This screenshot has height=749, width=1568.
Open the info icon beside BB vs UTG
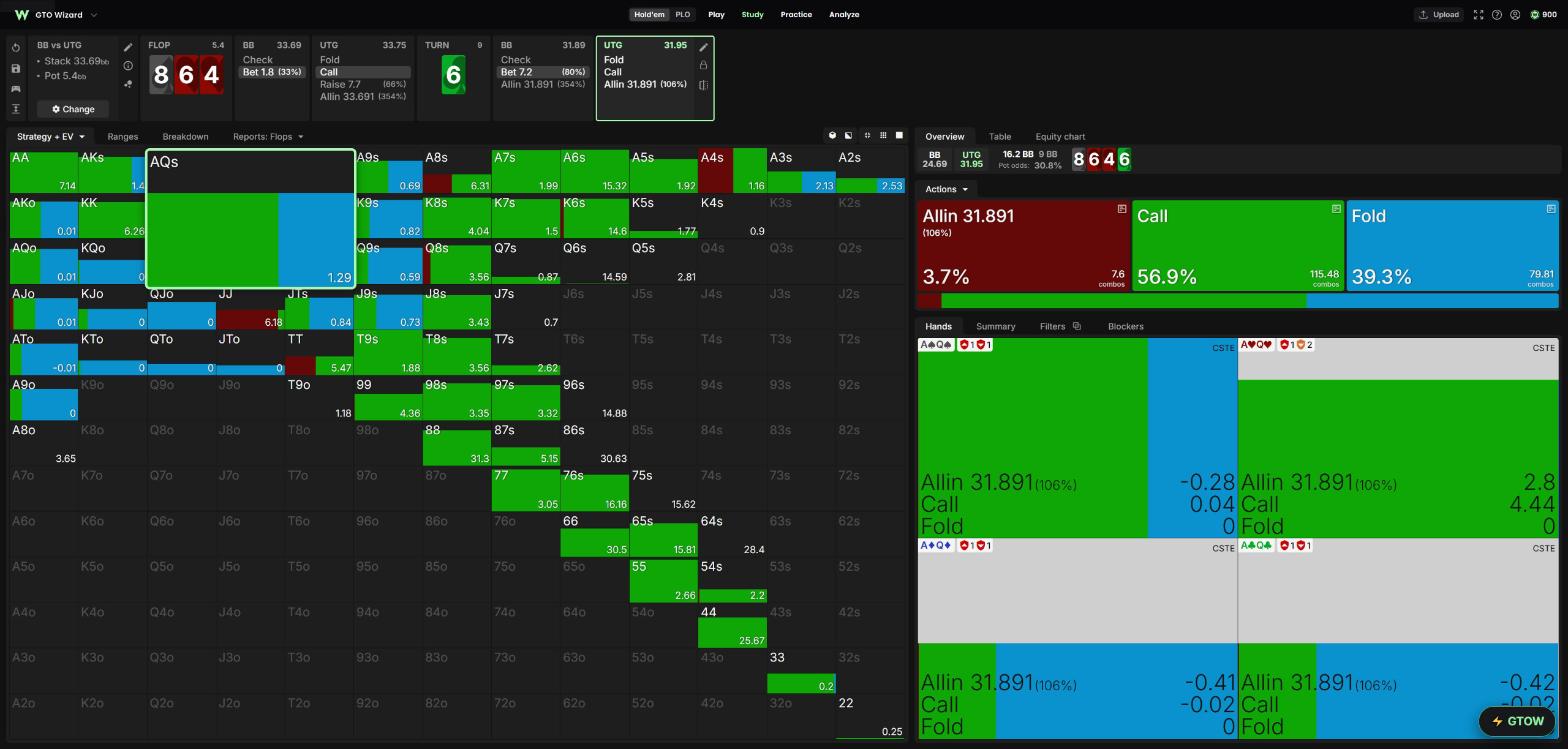(128, 66)
